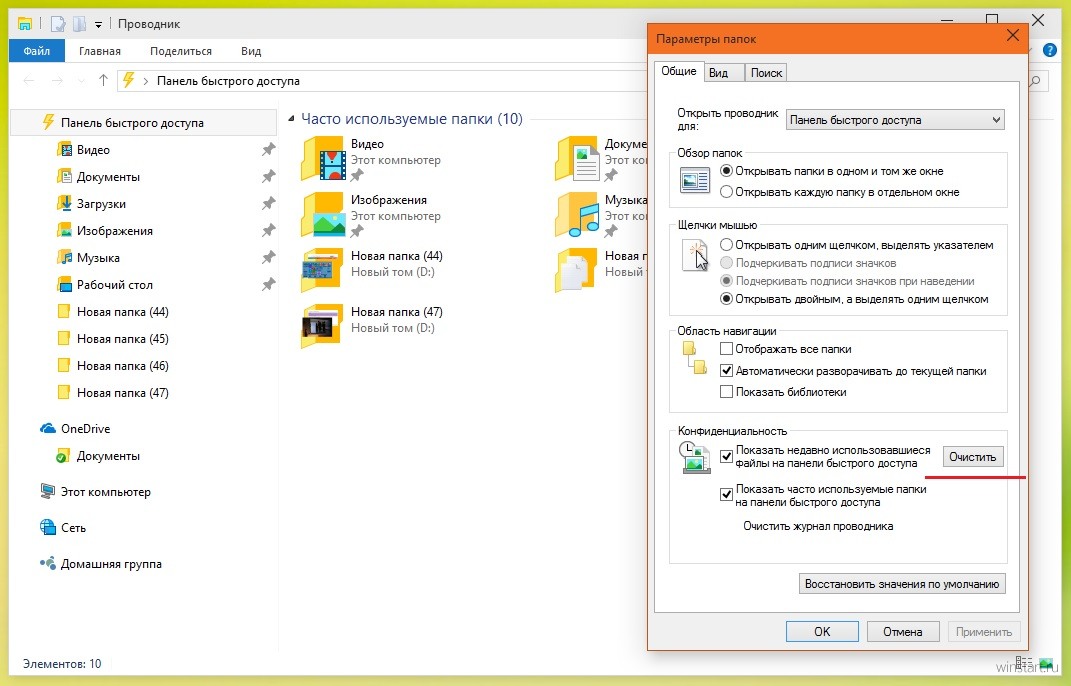The width and height of the screenshot is (1071, 686).
Task: Click the Images folder icon in sidebar
Action: pos(64,230)
